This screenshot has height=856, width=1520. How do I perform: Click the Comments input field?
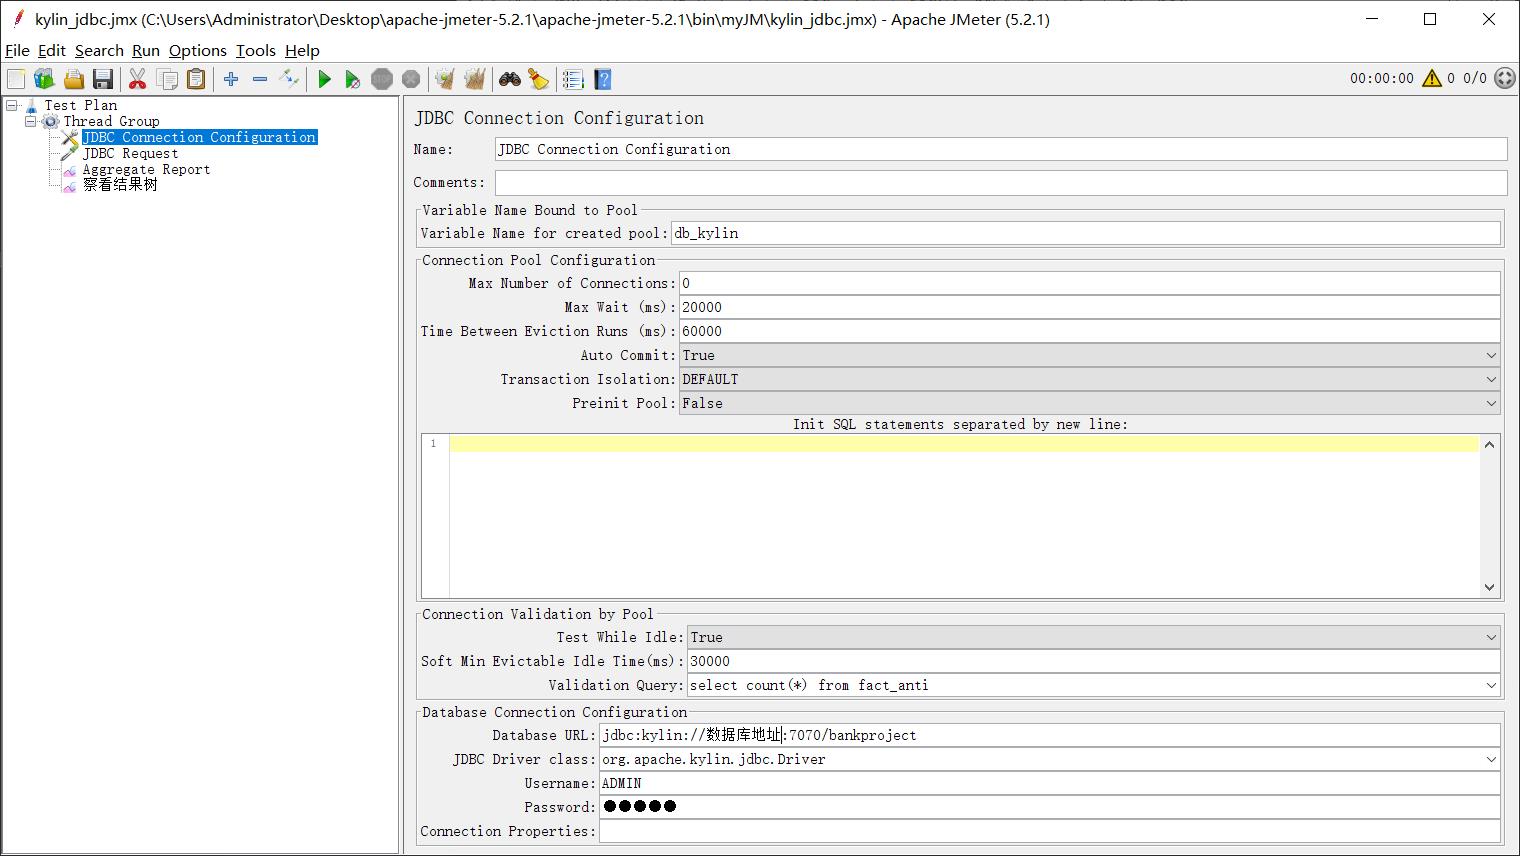[x=1001, y=182]
